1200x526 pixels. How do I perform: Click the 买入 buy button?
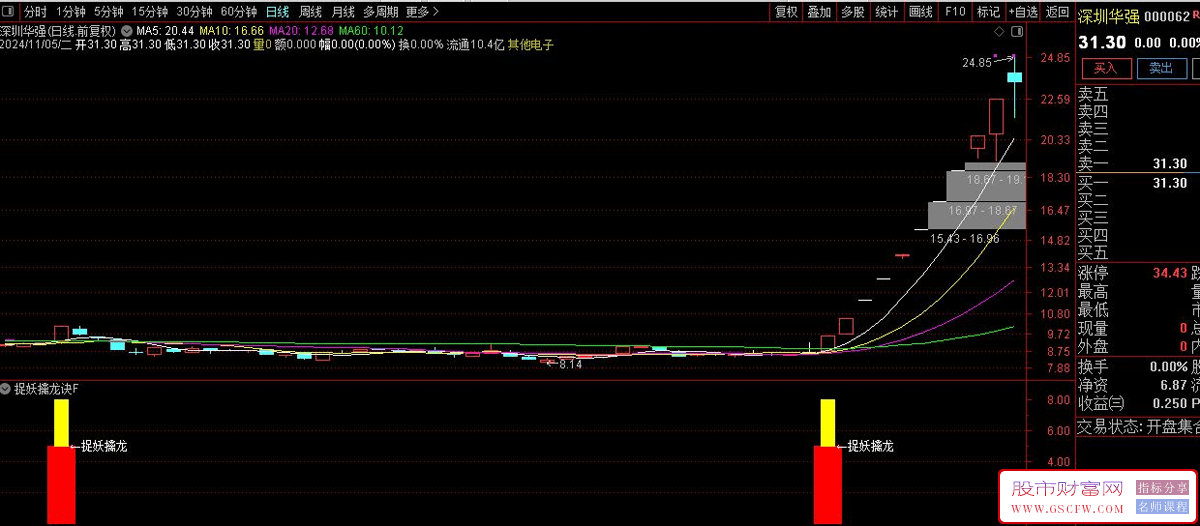1105,68
